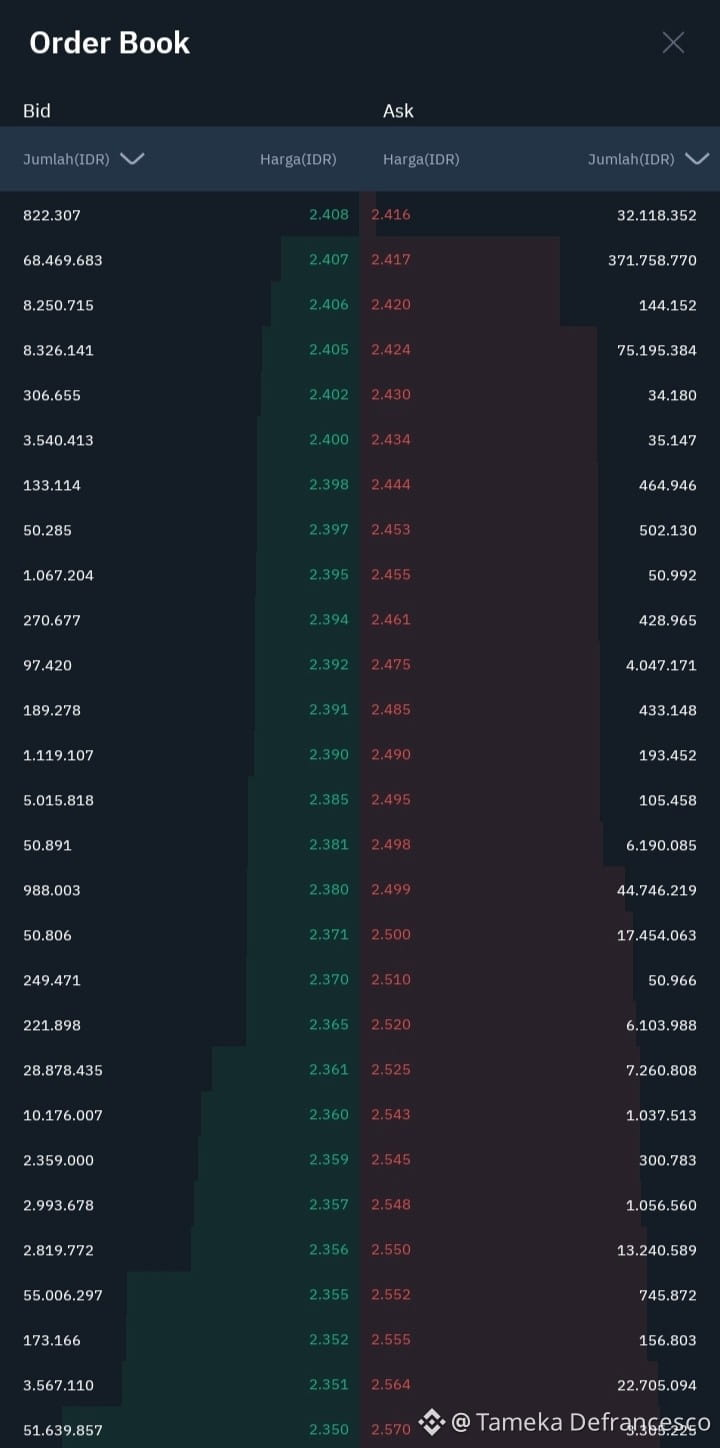This screenshot has width=720, height=1448.
Task: Select ask price 2.416
Action: point(391,214)
